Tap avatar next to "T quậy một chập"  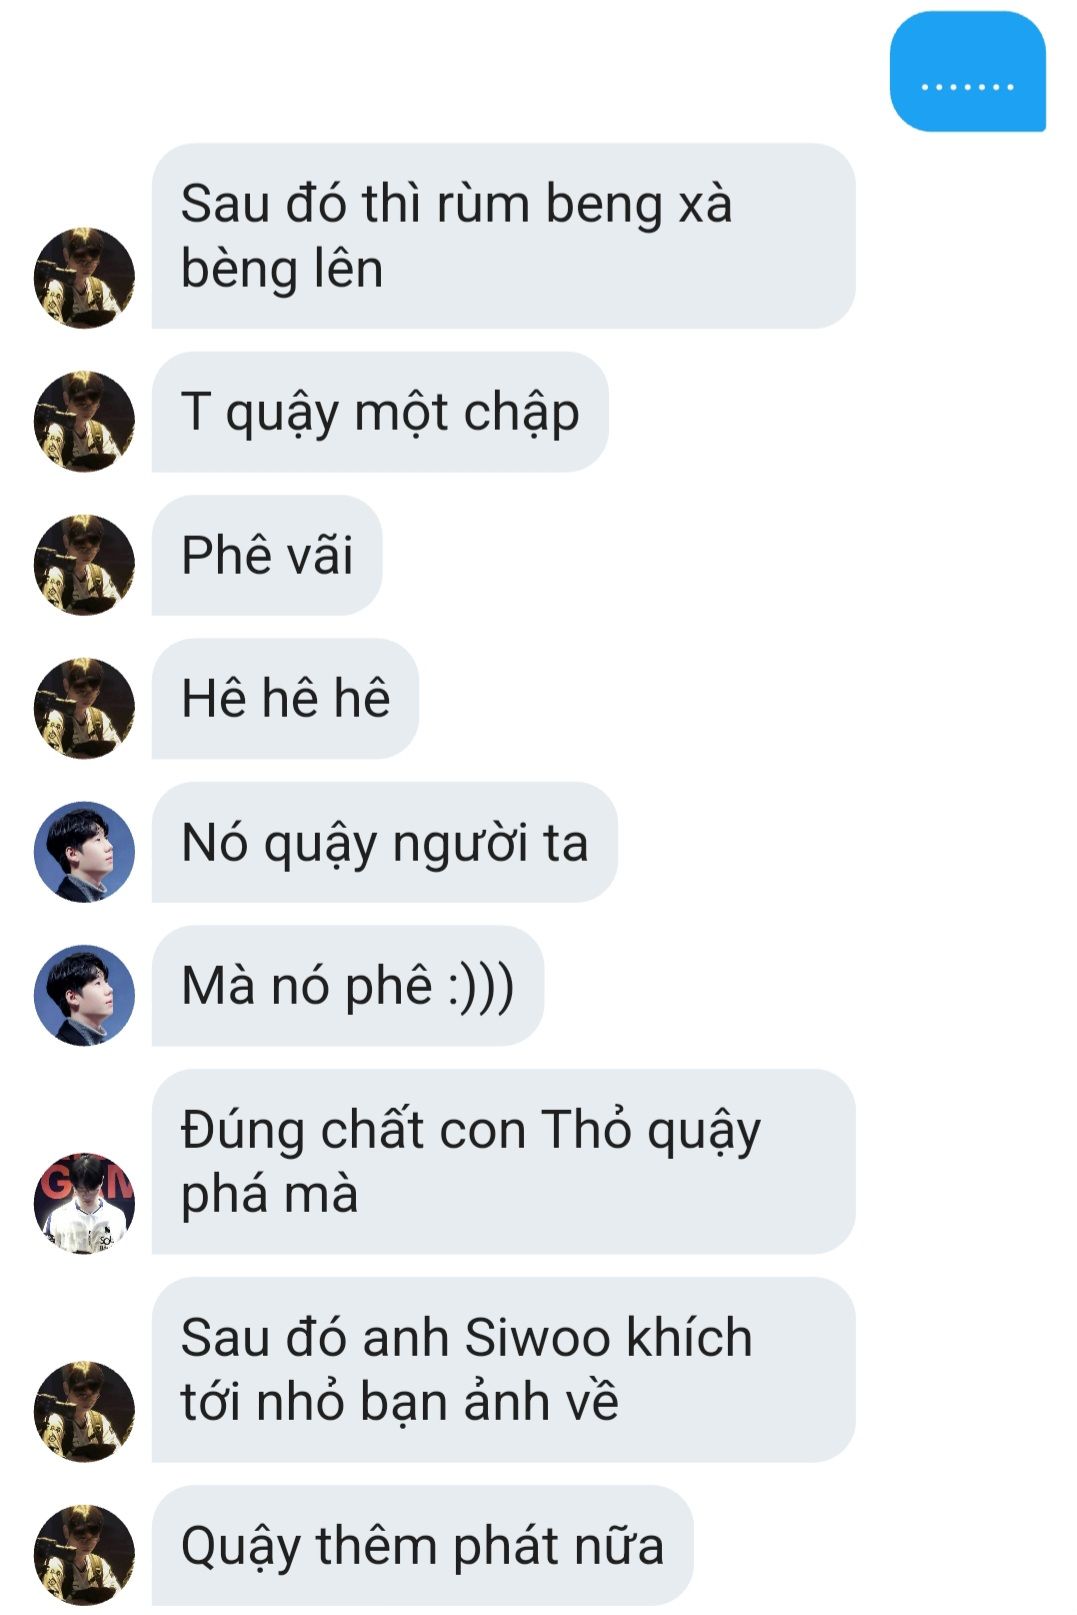(84, 421)
